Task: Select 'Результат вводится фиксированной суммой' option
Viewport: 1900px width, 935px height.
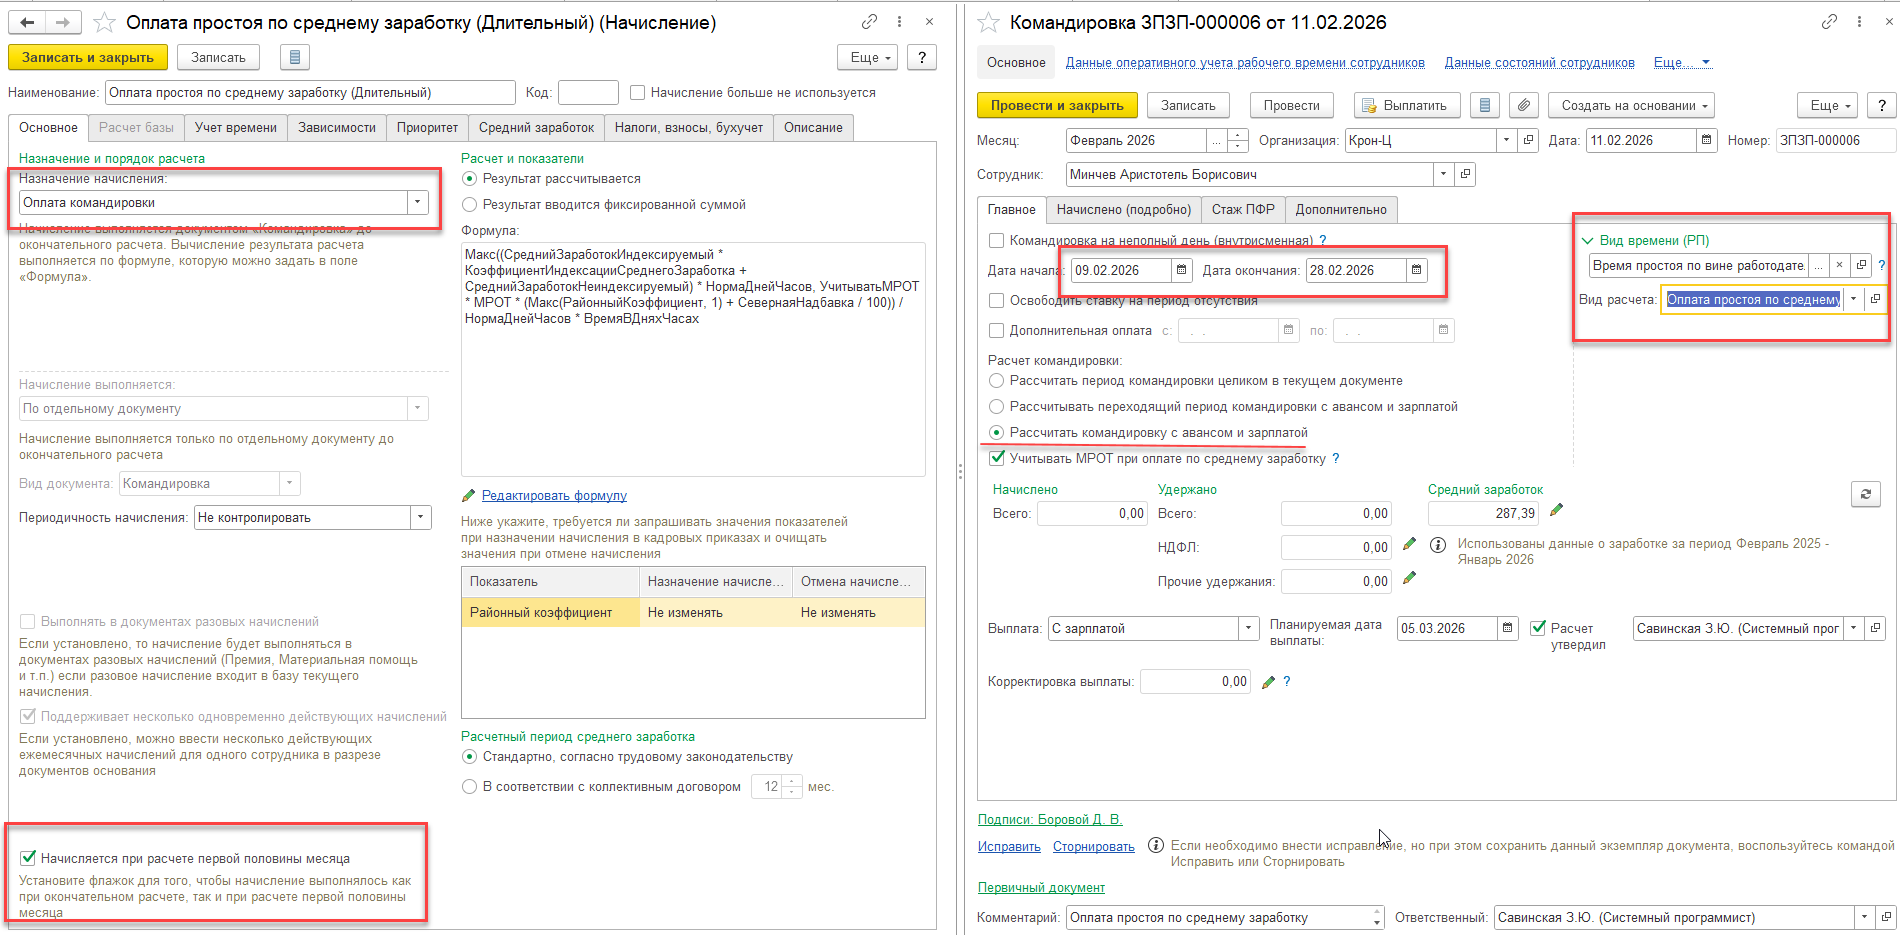Action: click(469, 204)
